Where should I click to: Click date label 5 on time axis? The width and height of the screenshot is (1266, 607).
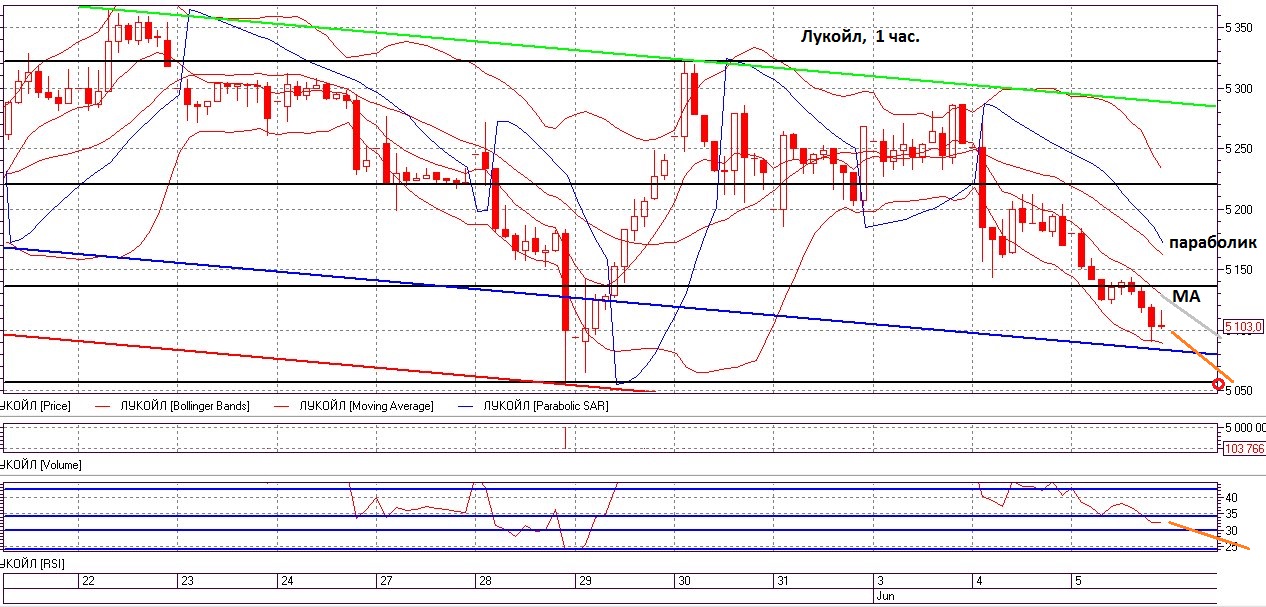1076,581
